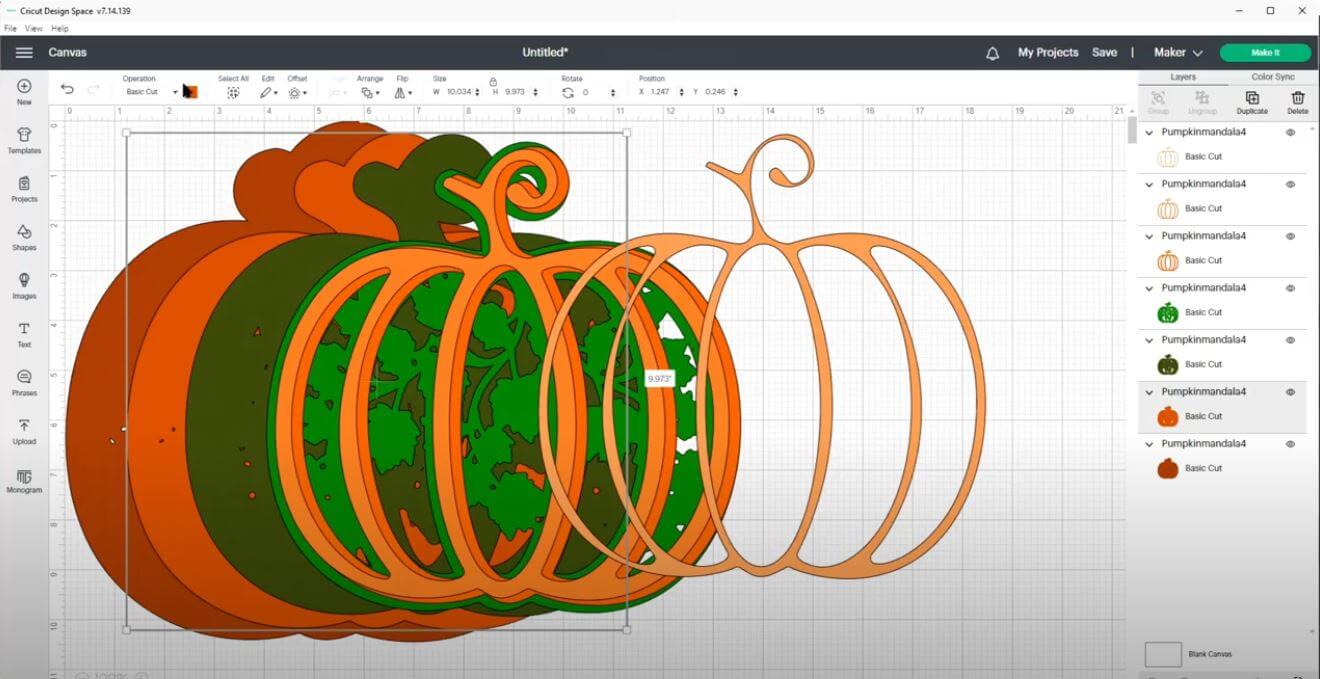The image size is (1320, 679).
Task: Click the Untitled* project title
Action: click(x=545, y=52)
